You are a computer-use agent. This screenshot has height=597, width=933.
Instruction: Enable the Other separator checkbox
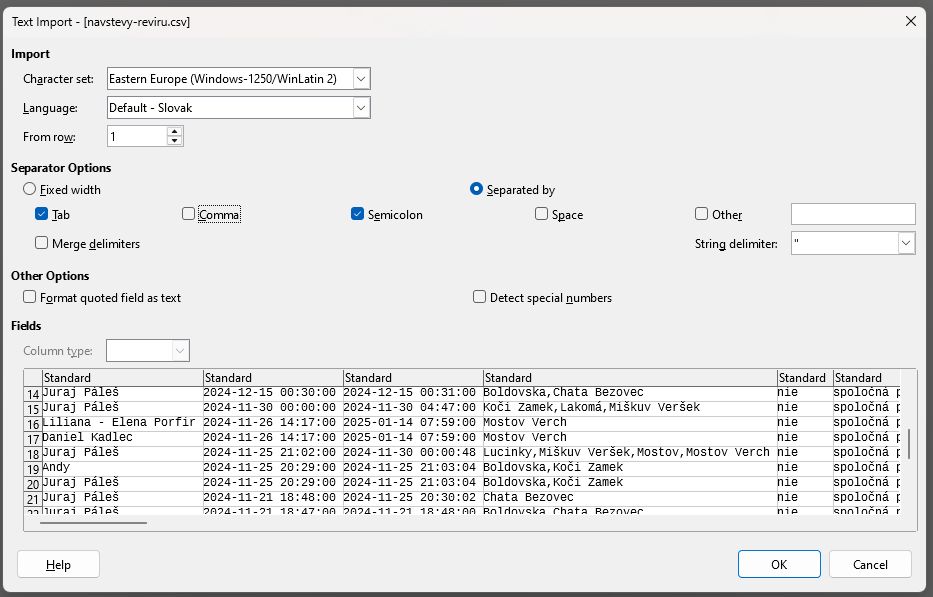[x=702, y=214]
